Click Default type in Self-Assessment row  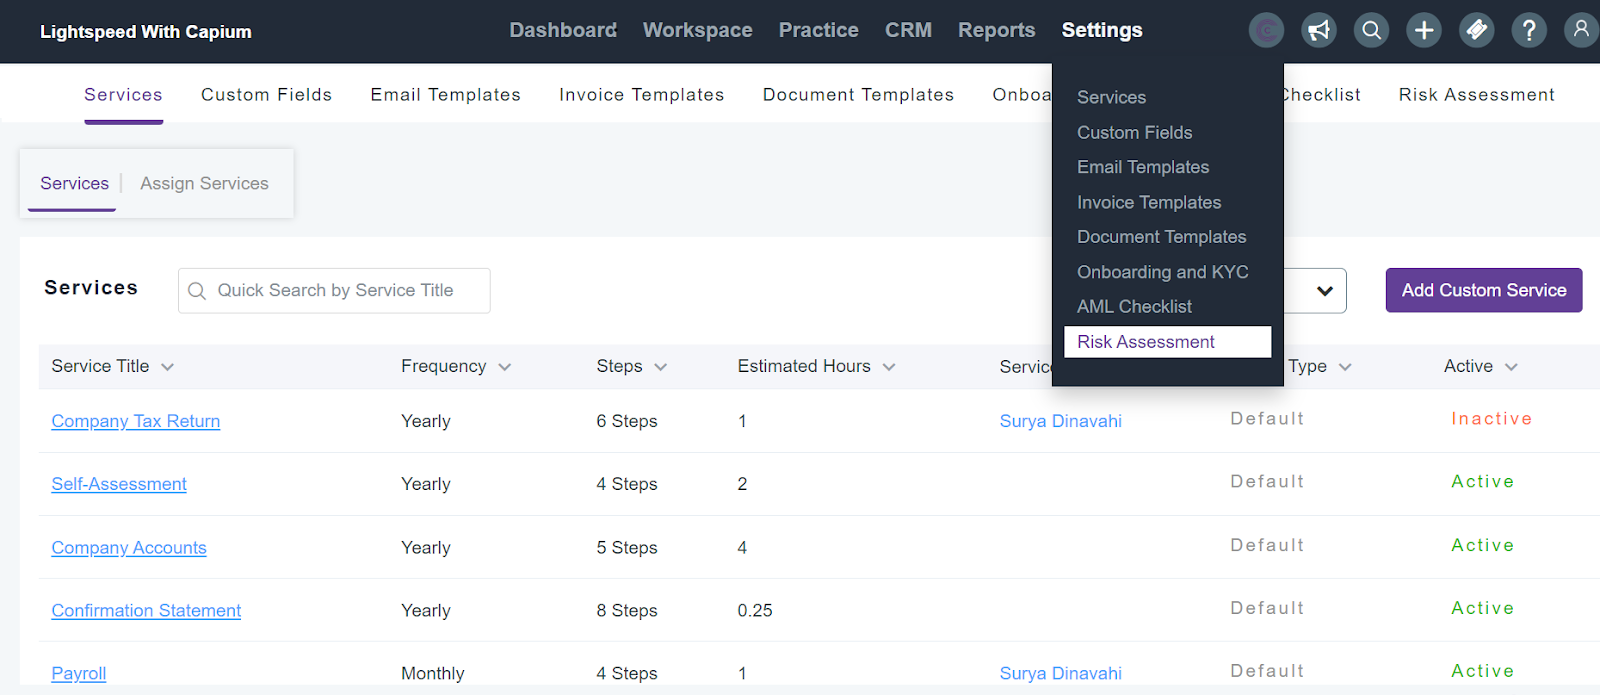point(1267,482)
